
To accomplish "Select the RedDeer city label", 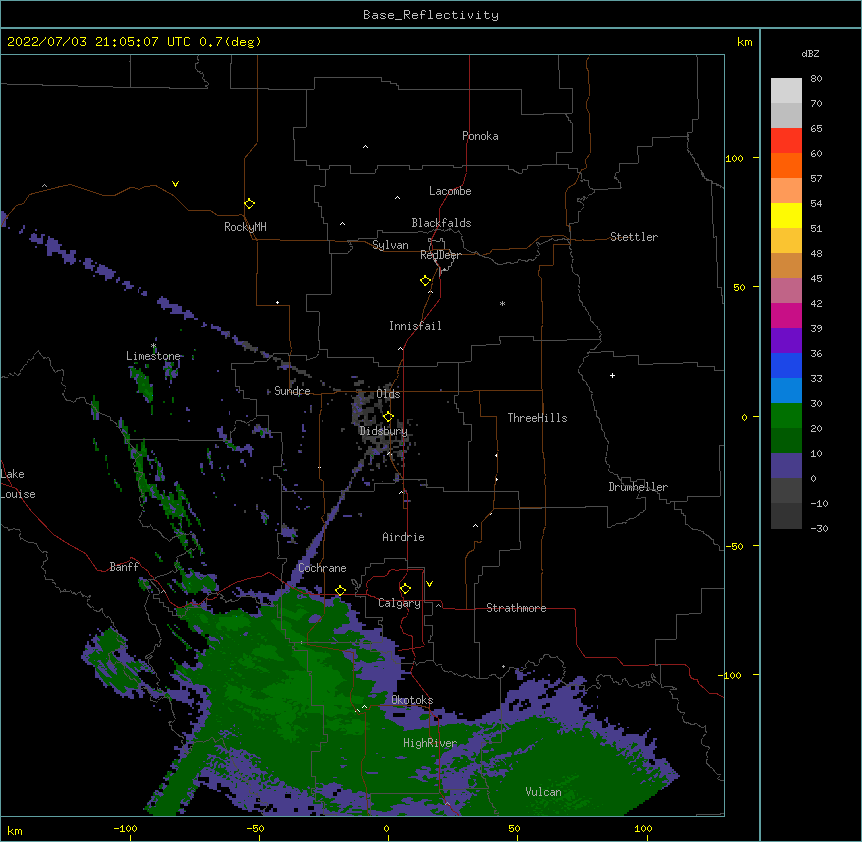I will (x=440, y=255).
